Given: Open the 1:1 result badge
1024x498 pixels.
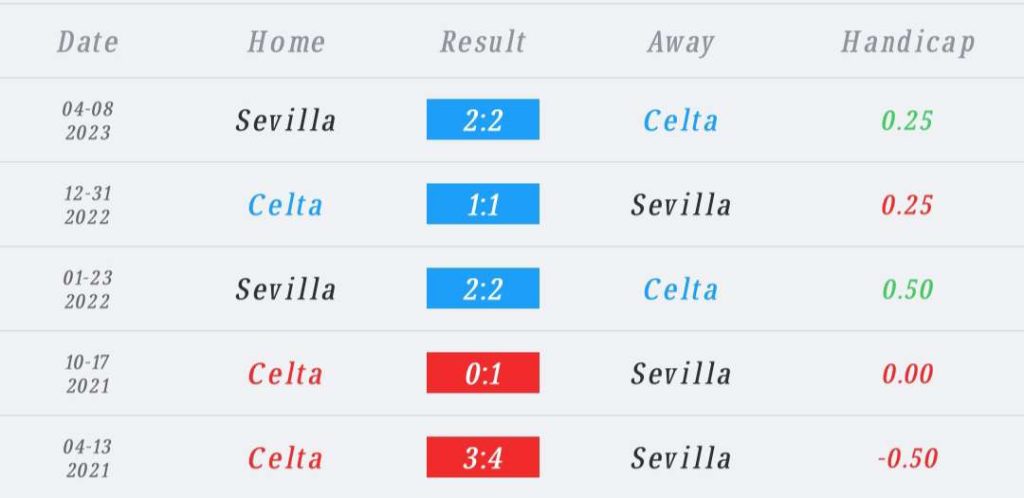Looking at the screenshot, I should [483, 204].
